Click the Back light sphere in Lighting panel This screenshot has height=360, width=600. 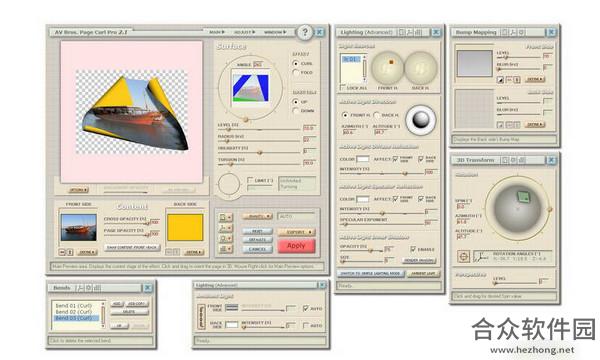[421, 68]
